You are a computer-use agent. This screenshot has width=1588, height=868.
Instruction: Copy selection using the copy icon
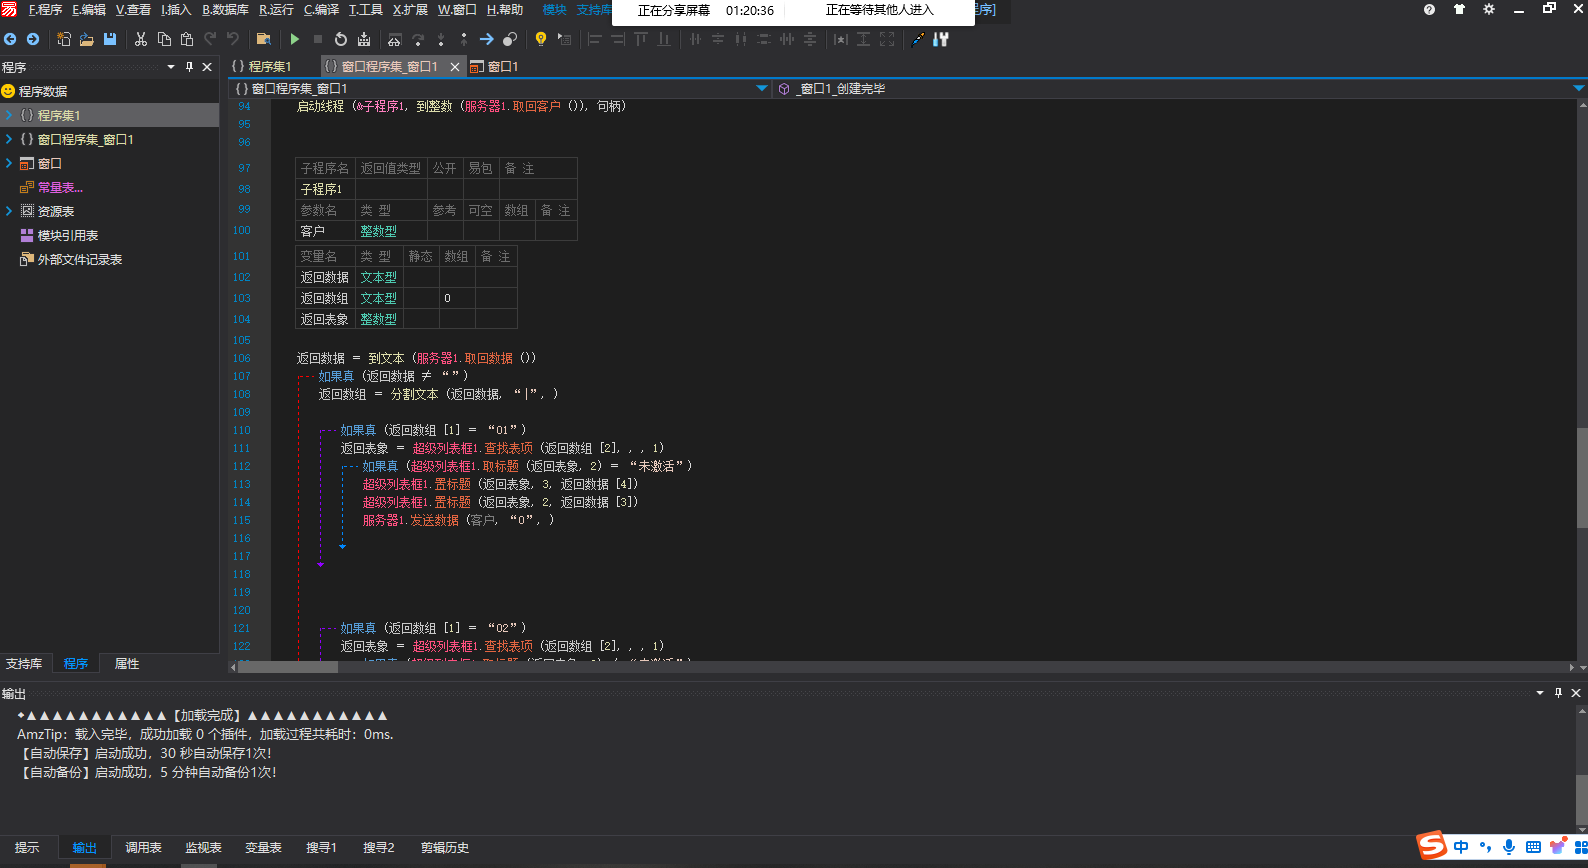pyautogui.click(x=164, y=39)
